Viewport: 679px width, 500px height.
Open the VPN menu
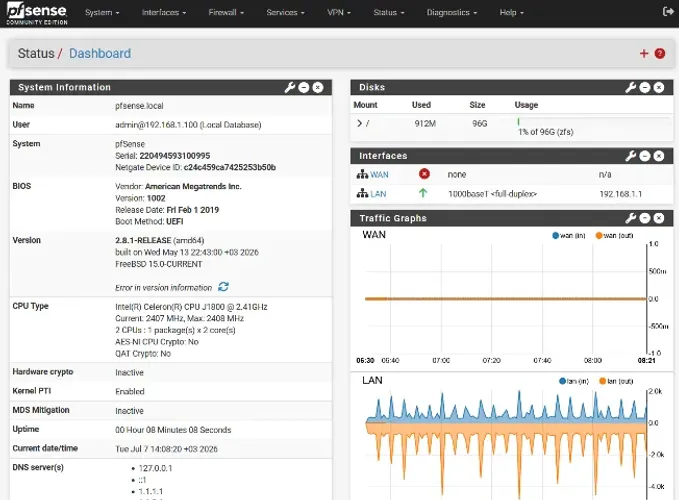coord(339,13)
